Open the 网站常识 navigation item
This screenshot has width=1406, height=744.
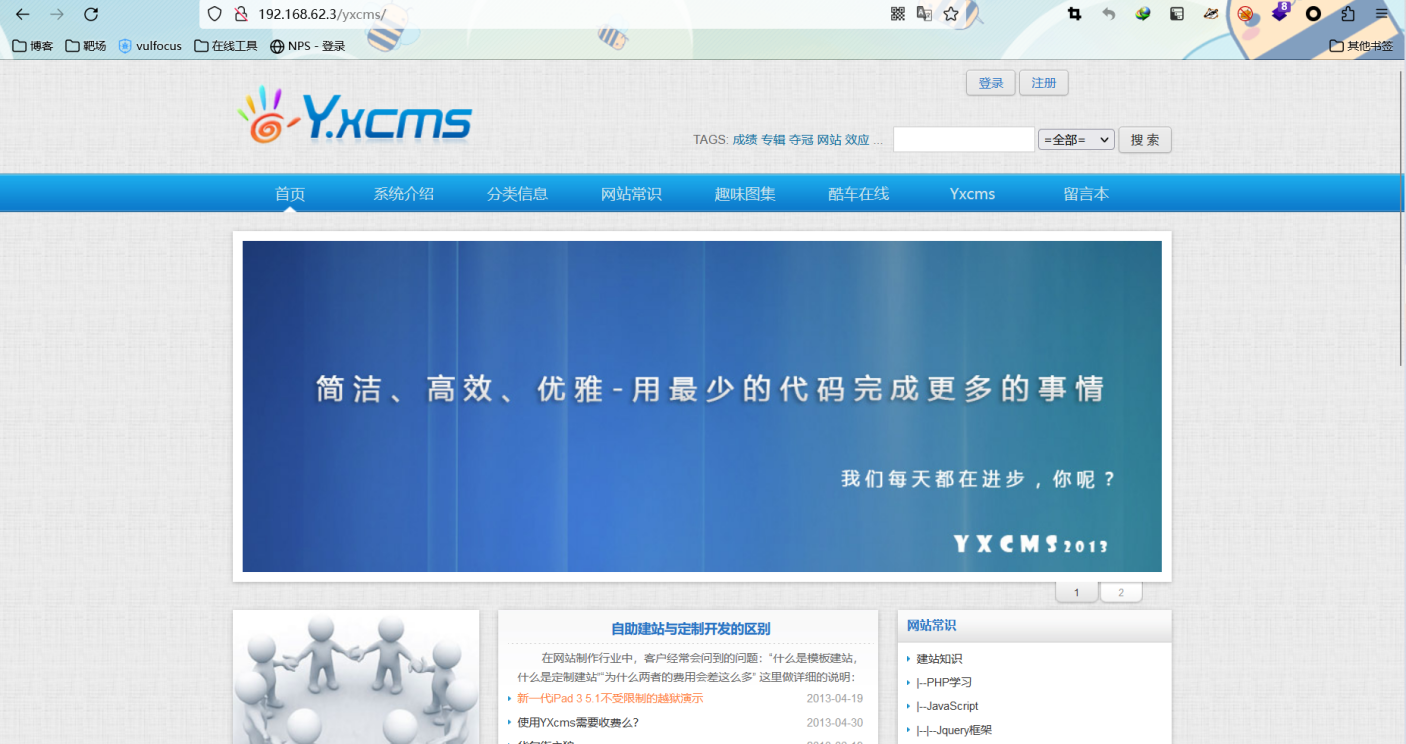tap(631, 194)
